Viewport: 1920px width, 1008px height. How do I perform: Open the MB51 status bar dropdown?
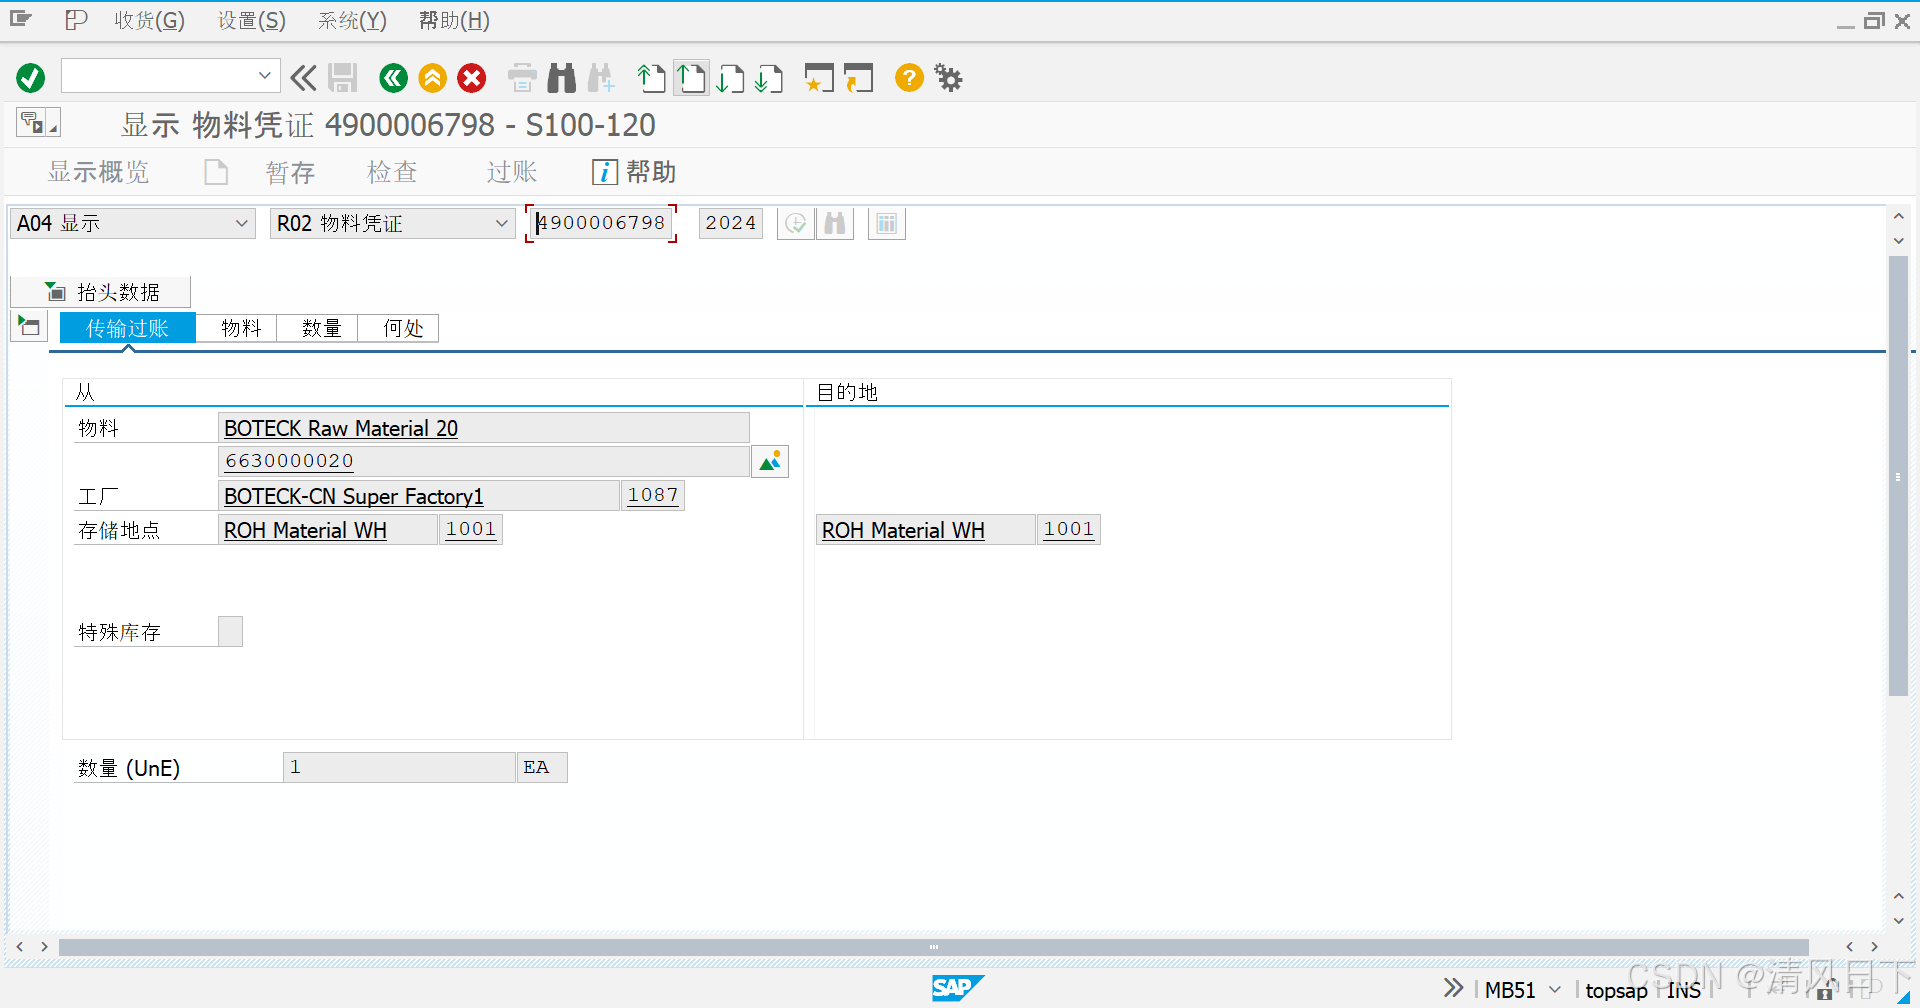tap(1555, 990)
